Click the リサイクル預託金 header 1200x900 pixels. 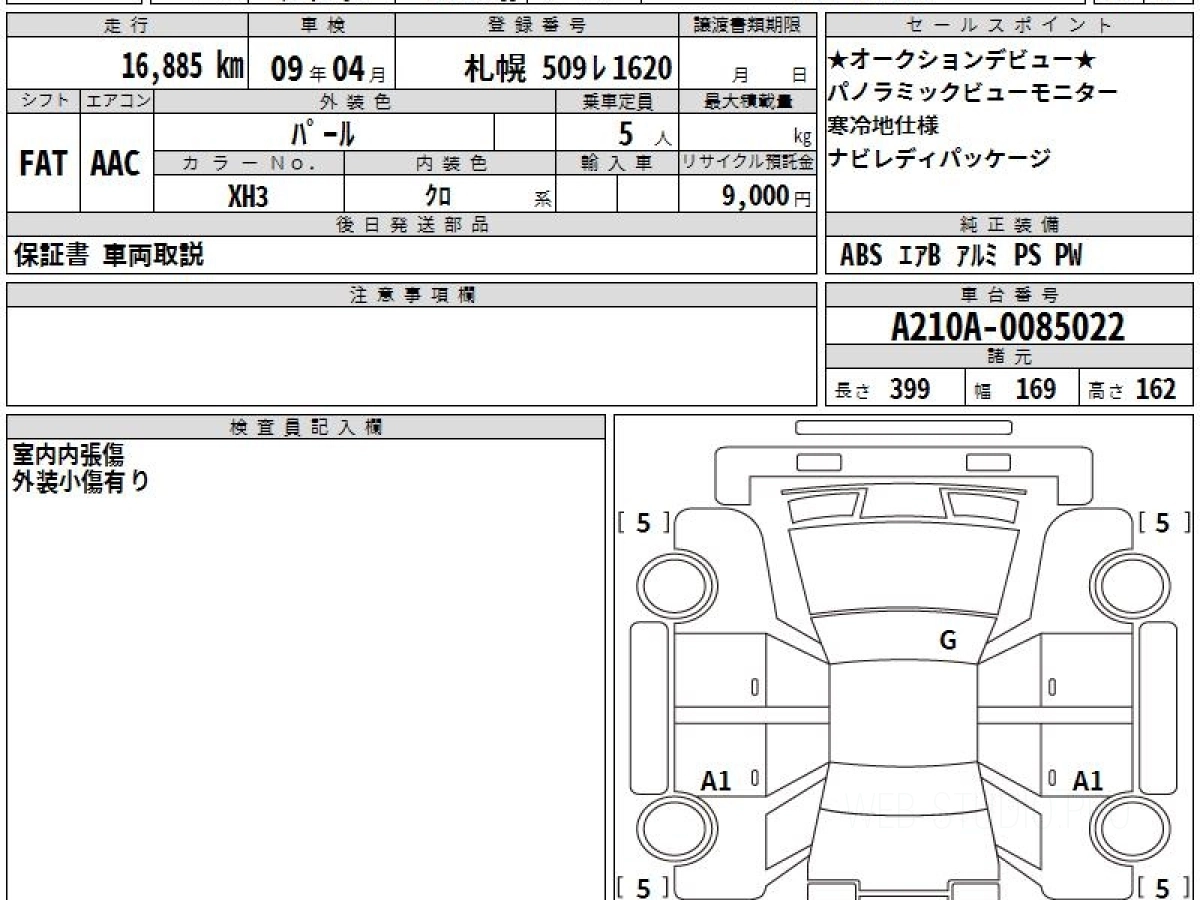coord(747,163)
